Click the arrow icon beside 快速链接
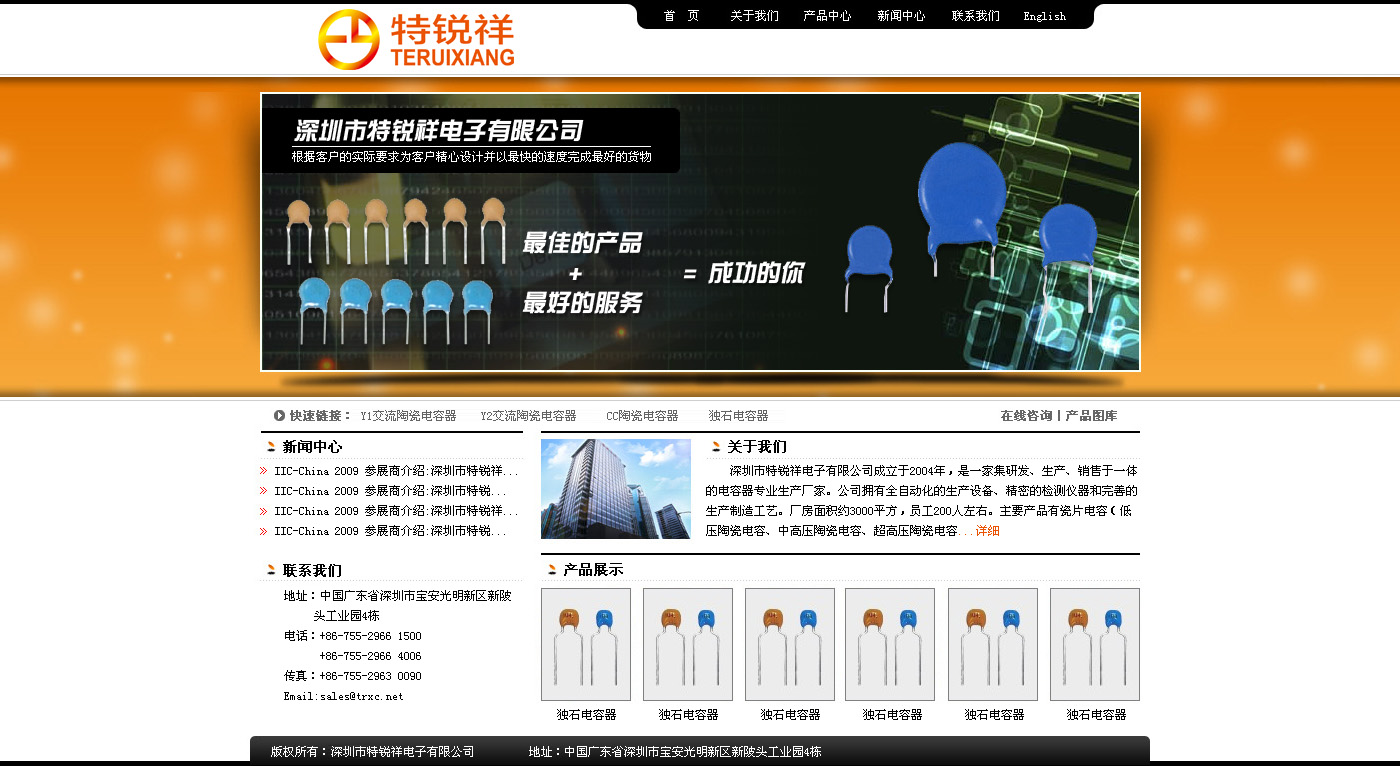The height and width of the screenshot is (766, 1400). (x=279, y=415)
